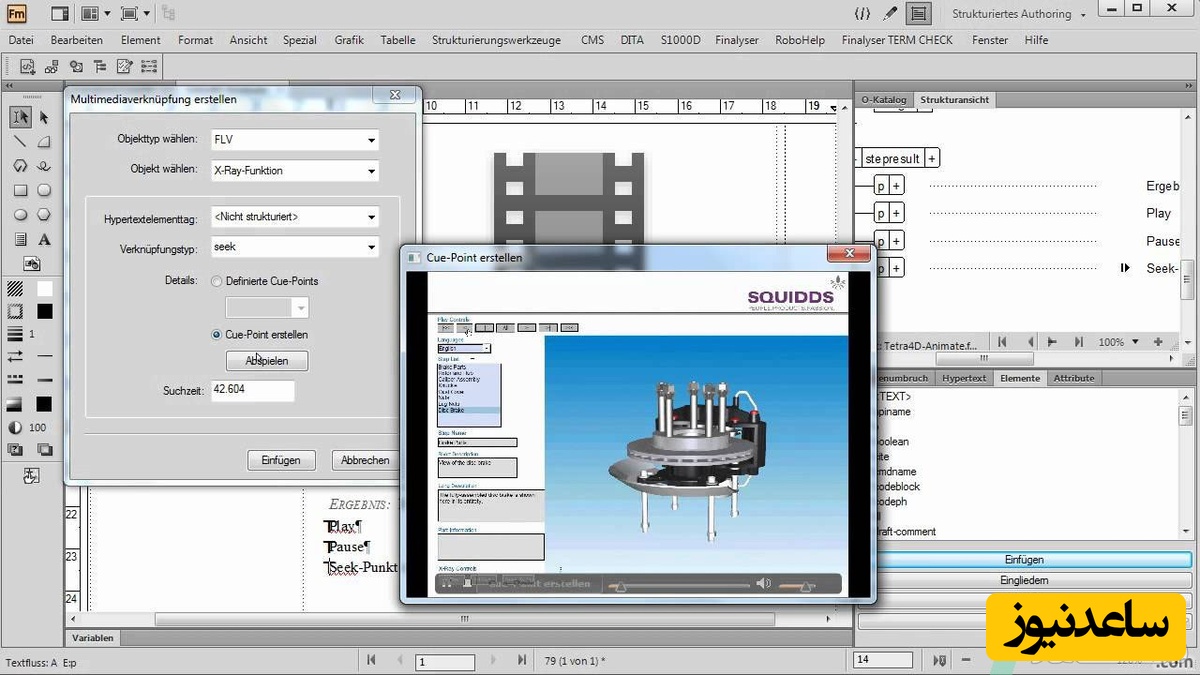Open the Verknüpfungstyp 'seek' dropdown
This screenshot has width=1200, height=675.
[x=295, y=247]
